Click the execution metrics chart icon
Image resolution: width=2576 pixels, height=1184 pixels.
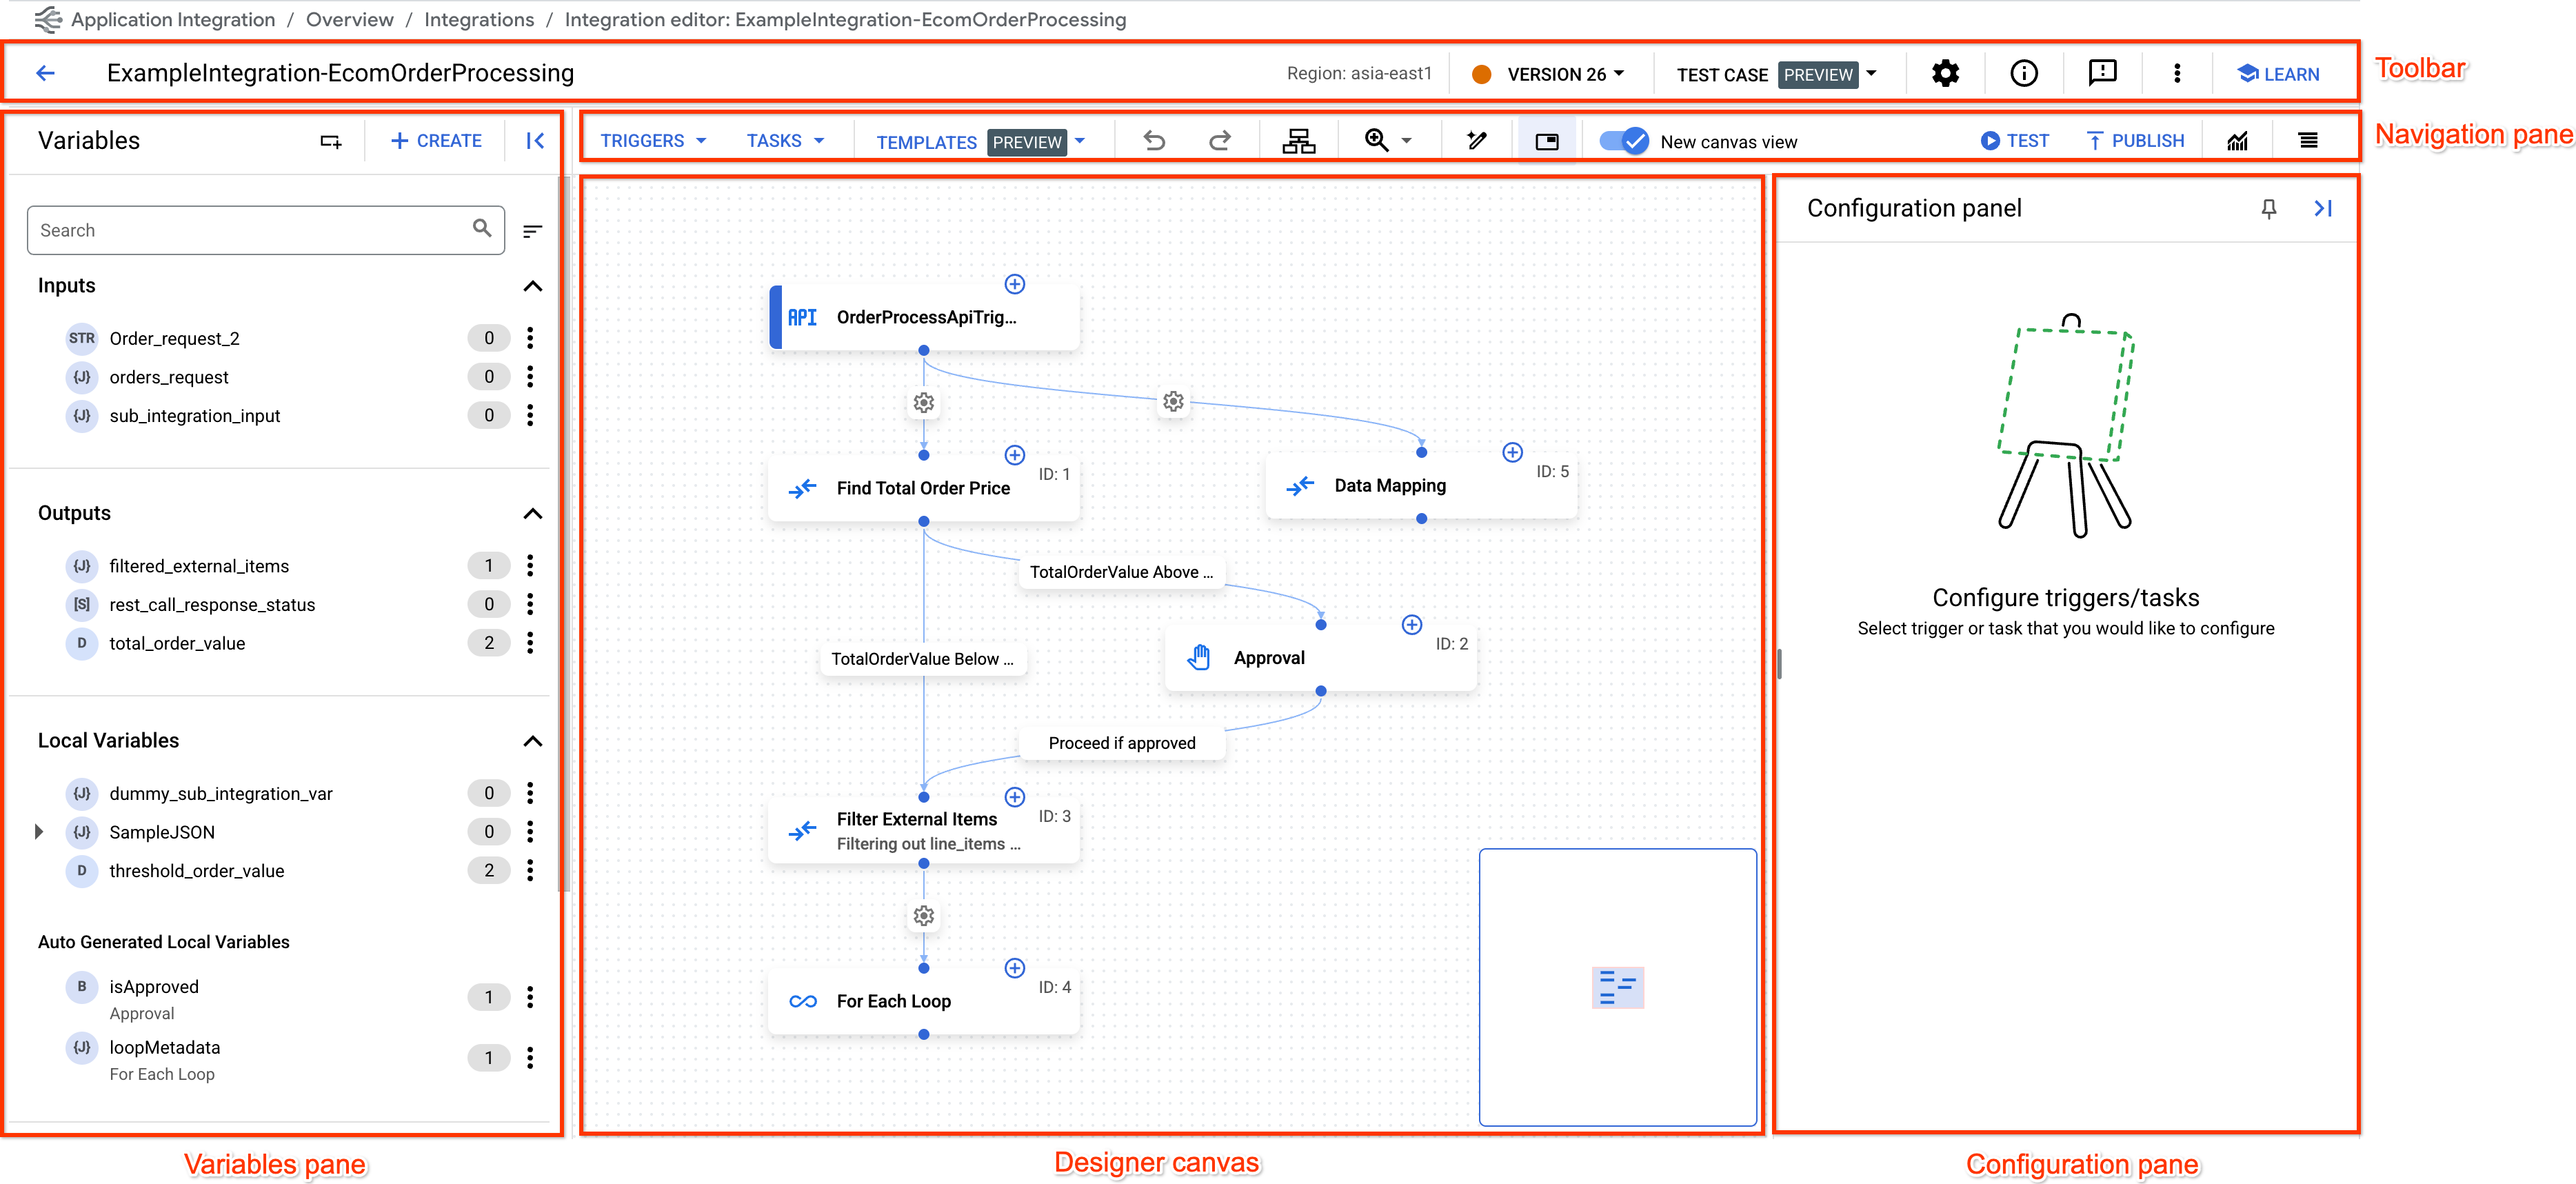2237,140
